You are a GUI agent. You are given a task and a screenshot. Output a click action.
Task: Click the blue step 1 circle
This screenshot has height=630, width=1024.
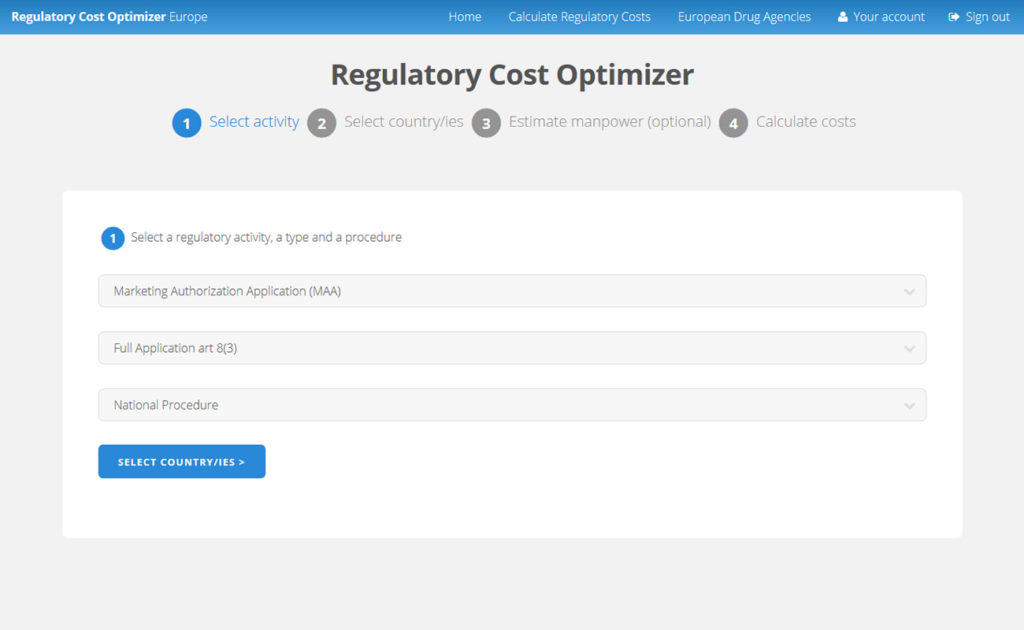pyautogui.click(x=187, y=122)
